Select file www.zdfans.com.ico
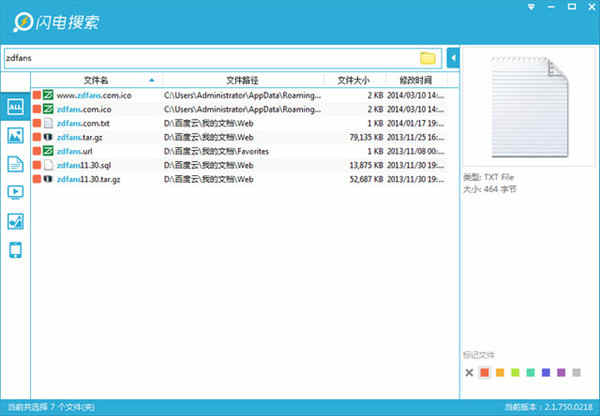 [x=94, y=95]
